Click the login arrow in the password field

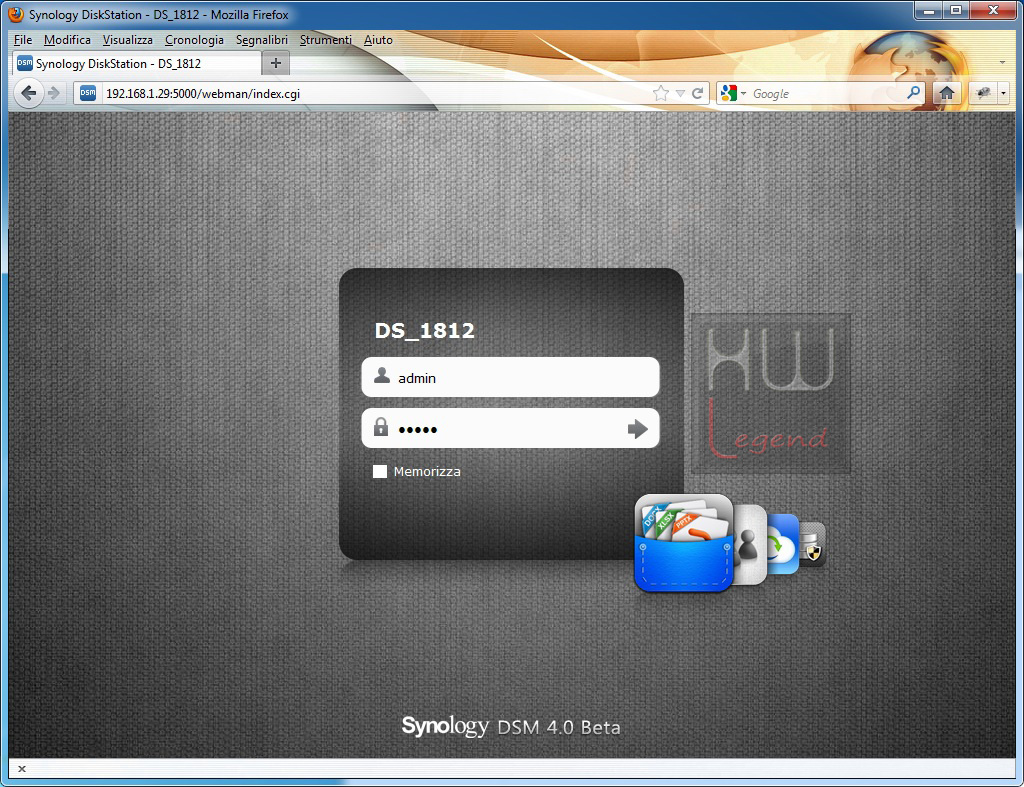click(637, 429)
